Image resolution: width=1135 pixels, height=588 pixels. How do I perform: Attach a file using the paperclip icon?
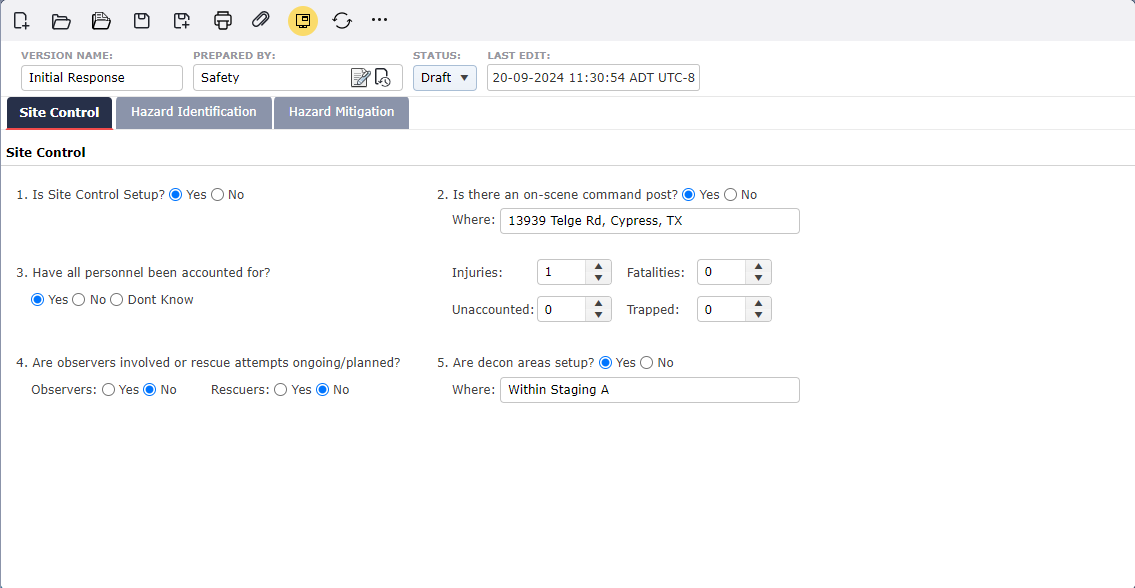261,20
